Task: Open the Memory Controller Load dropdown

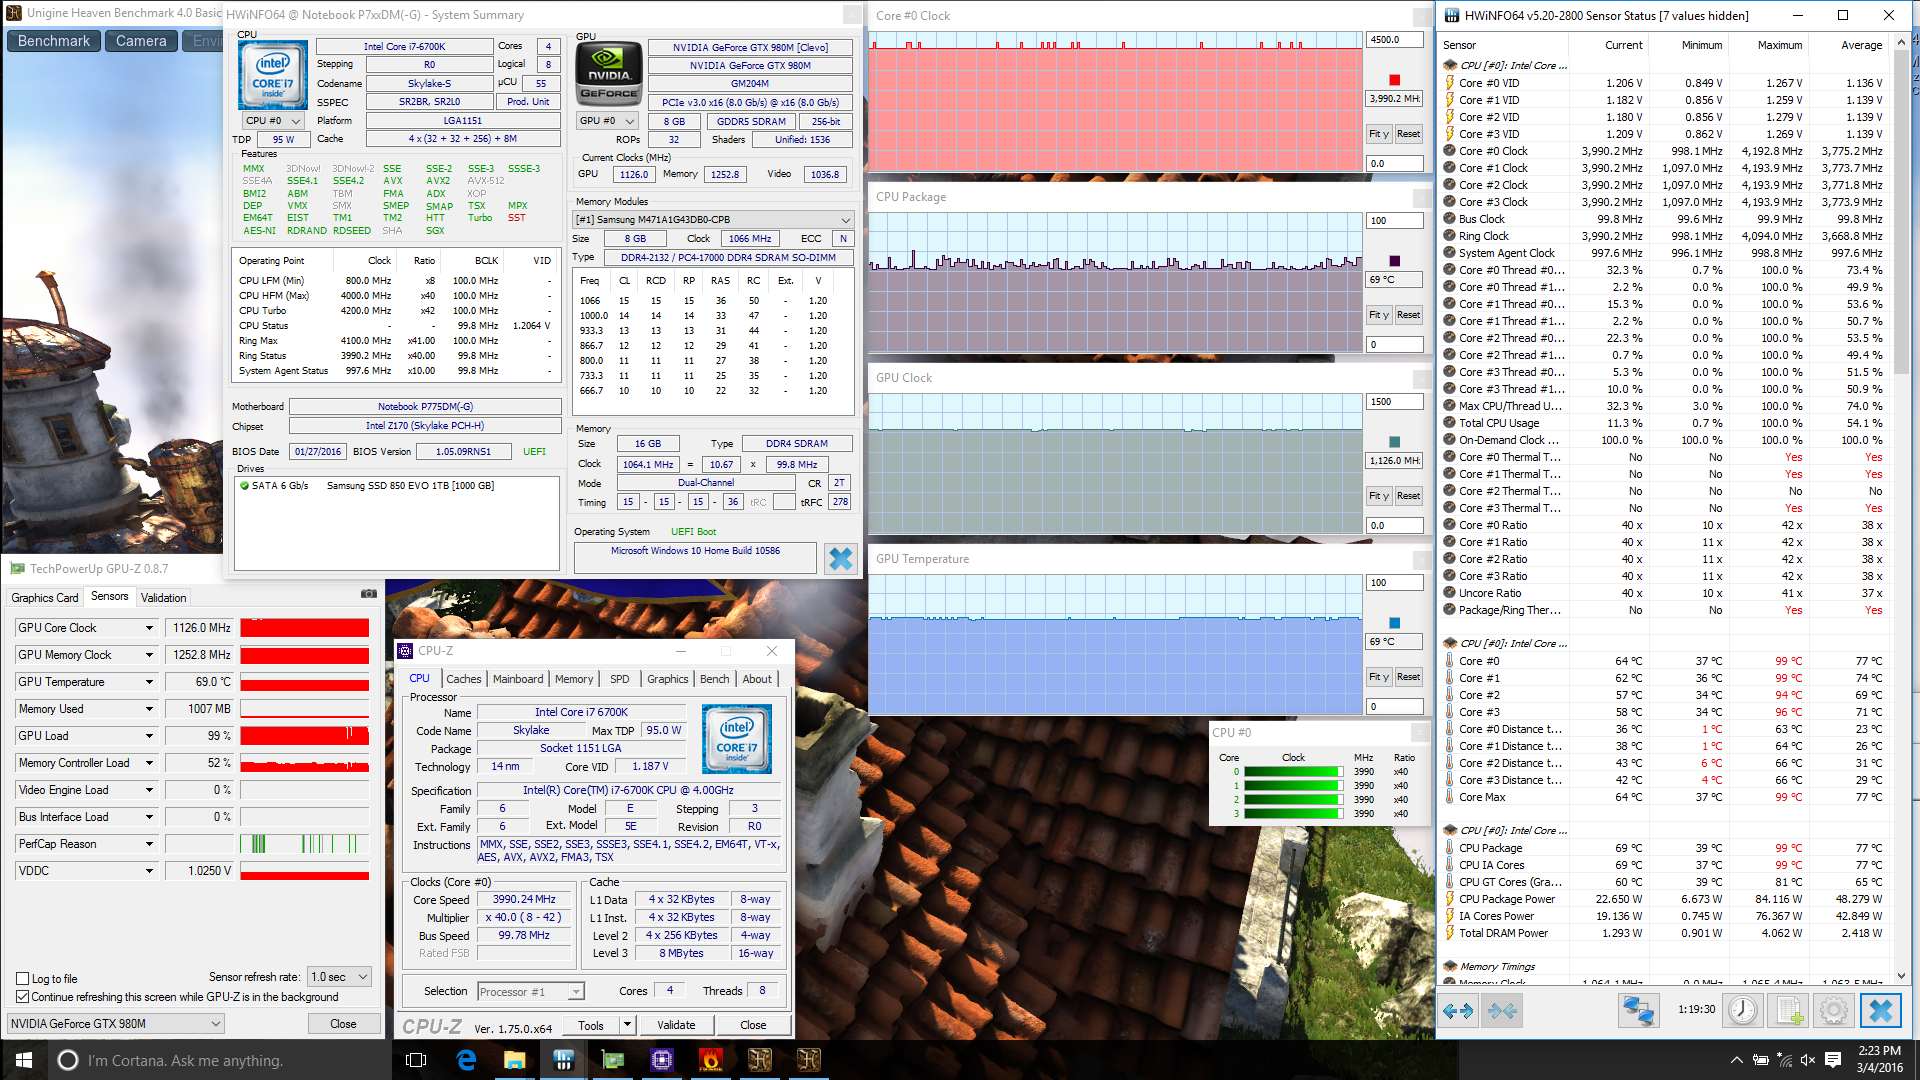Action: [149, 763]
